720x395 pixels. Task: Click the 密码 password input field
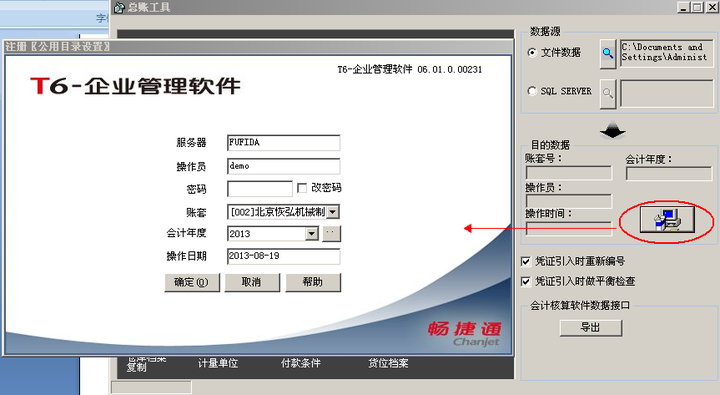(260, 188)
